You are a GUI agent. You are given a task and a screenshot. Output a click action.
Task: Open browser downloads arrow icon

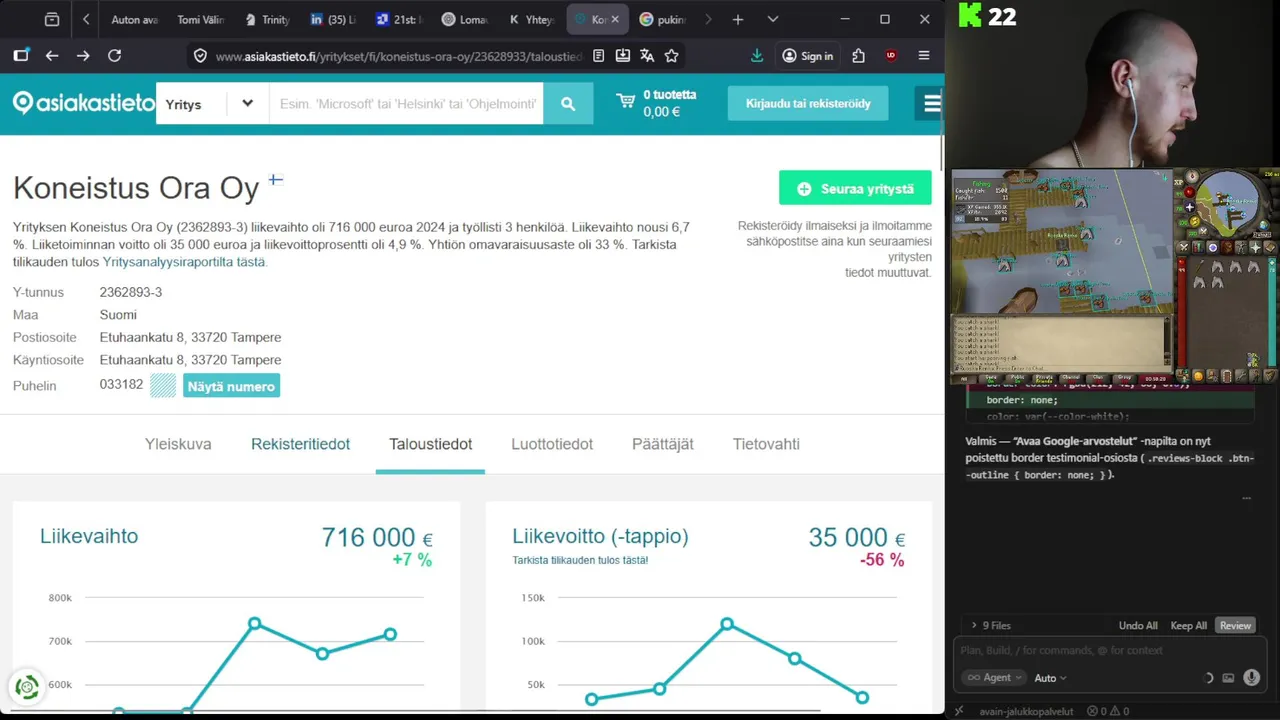757,56
